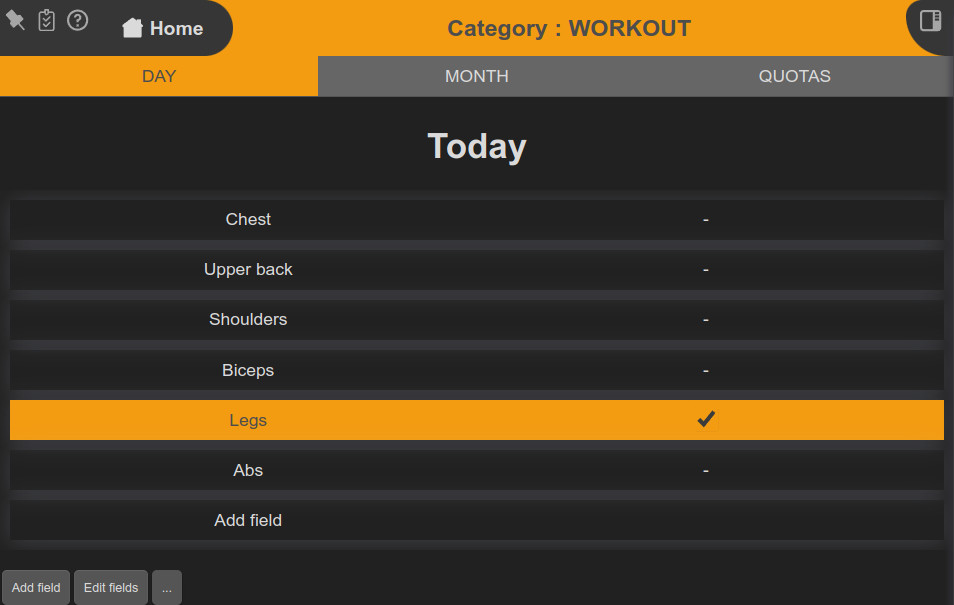Screen dimensions: 954x605
Task: Toggle the Upper back status dash
Action: (706, 269)
